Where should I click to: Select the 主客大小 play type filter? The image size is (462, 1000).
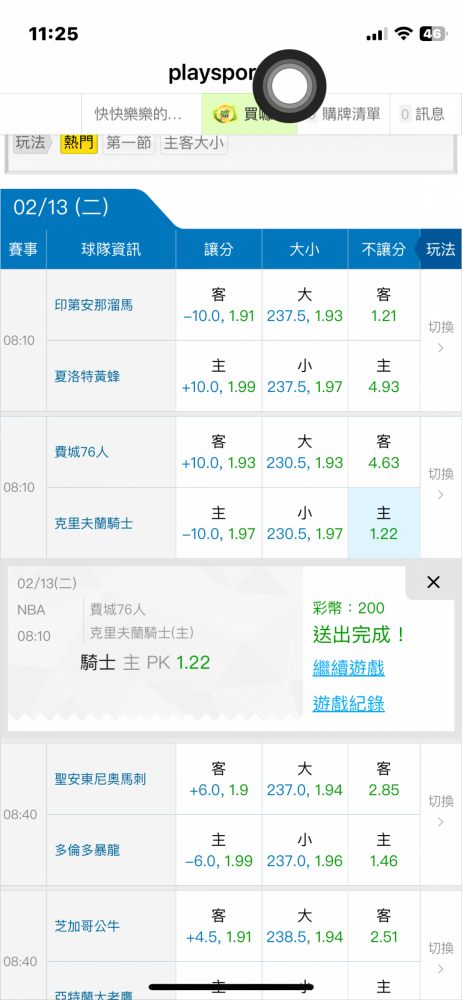point(194,143)
